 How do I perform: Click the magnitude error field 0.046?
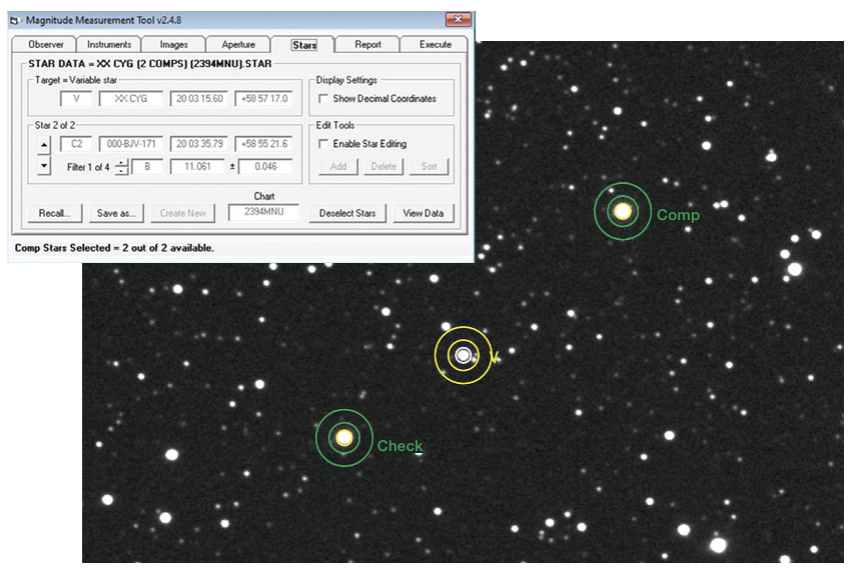(265, 166)
